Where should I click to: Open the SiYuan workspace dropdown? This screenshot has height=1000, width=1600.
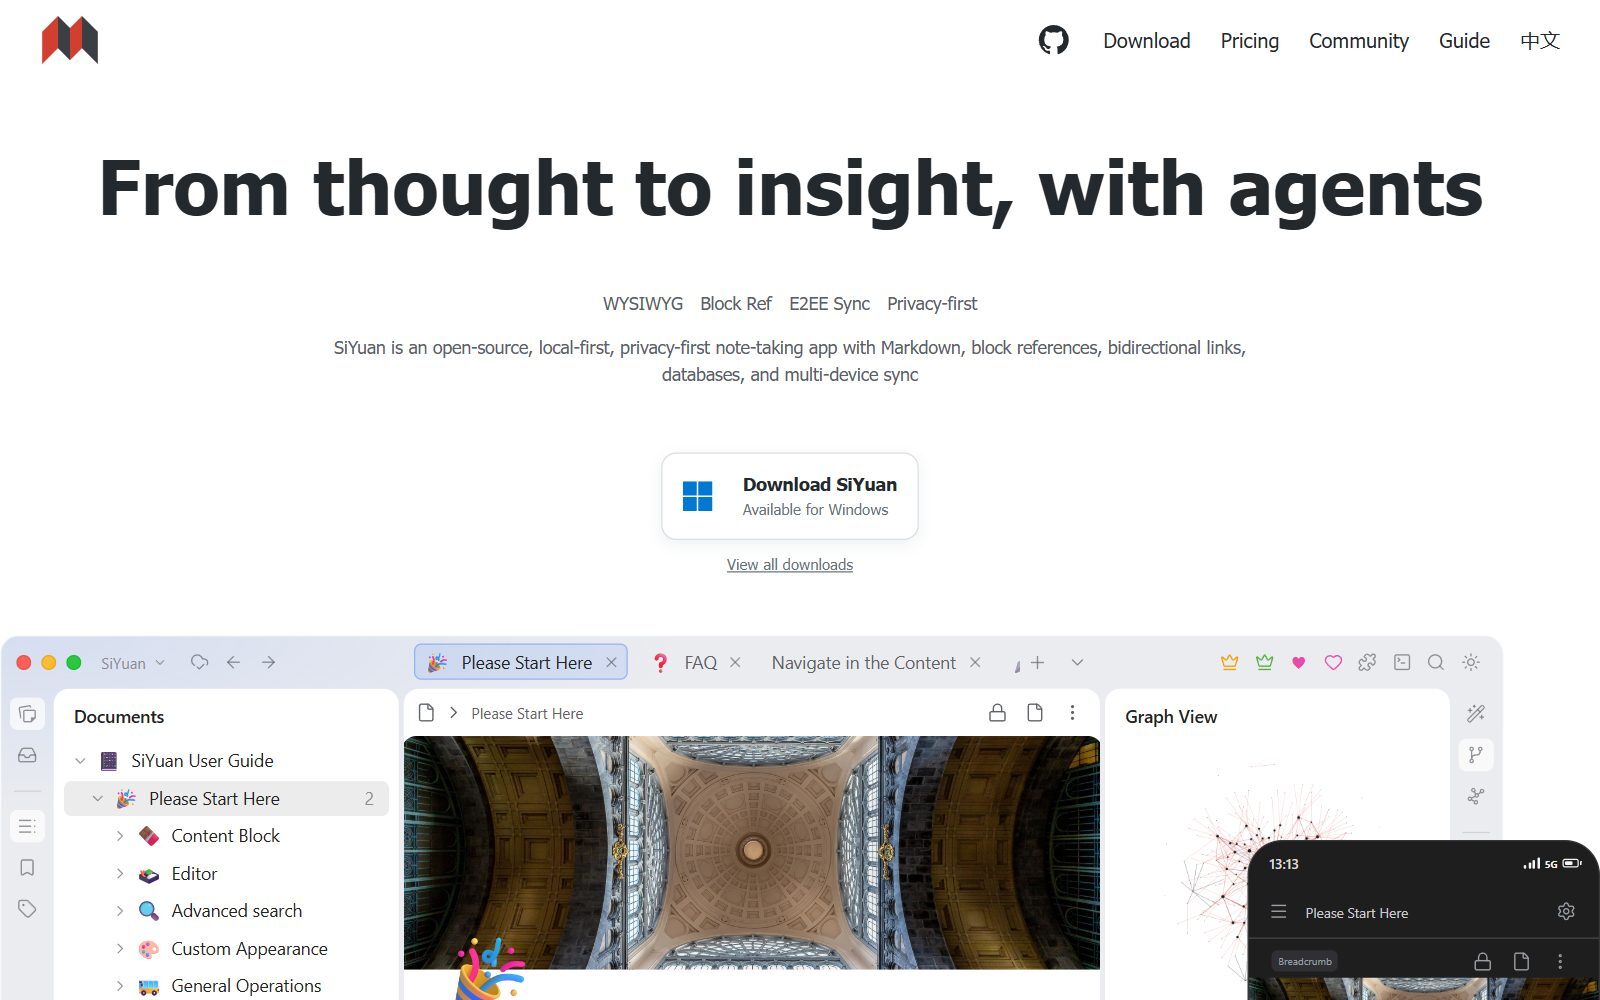point(132,663)
